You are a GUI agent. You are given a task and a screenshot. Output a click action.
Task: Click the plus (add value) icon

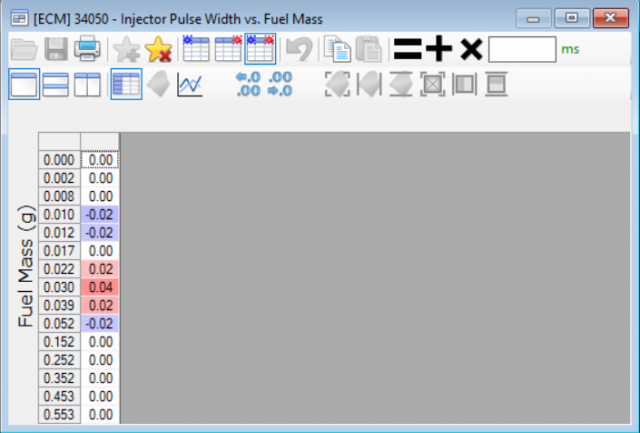coord(438,48)
